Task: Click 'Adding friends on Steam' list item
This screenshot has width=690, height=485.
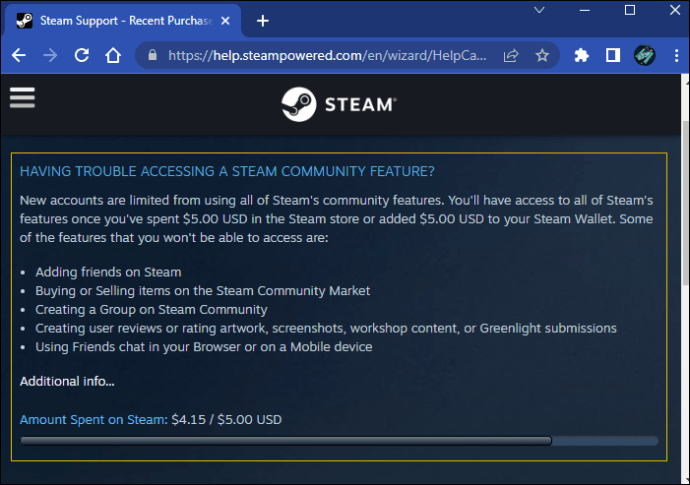Action: [x=108, y=272]
